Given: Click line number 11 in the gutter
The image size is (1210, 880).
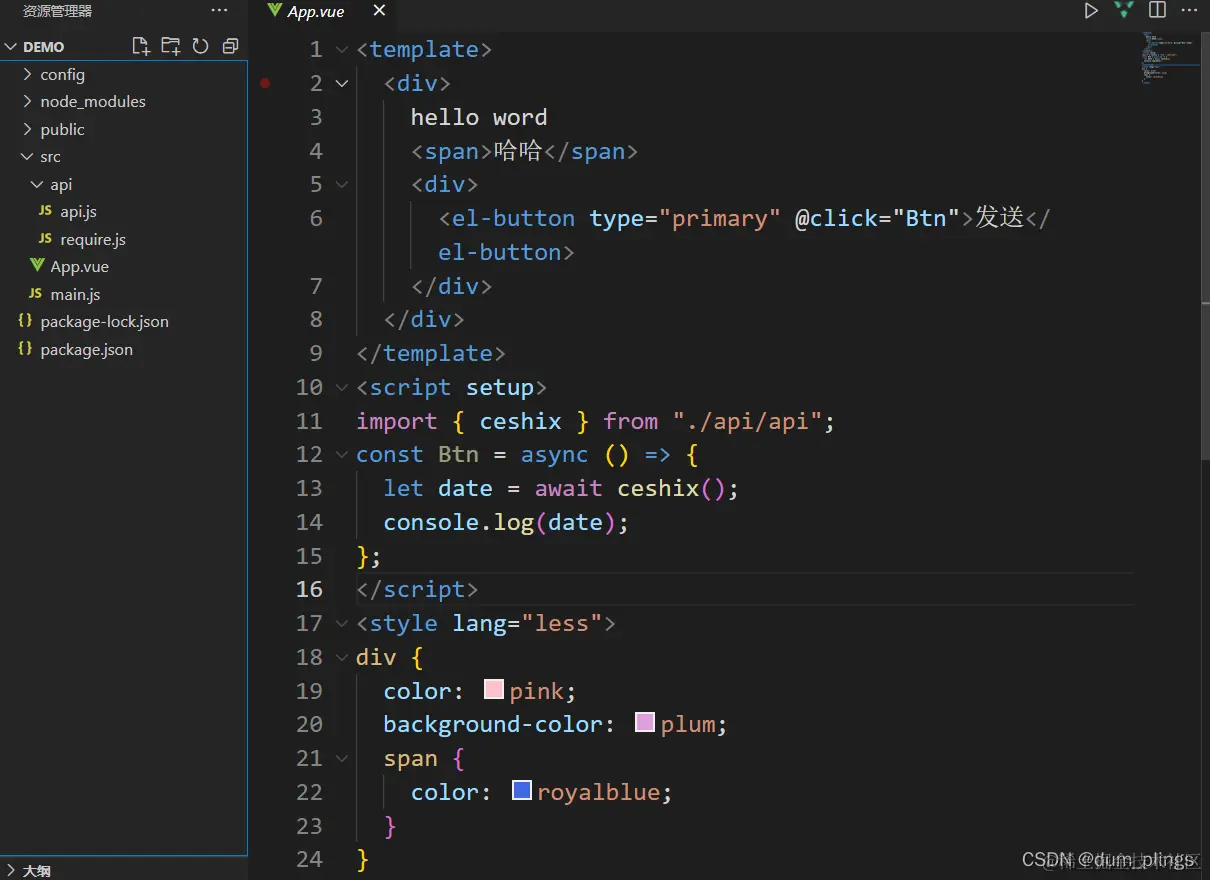Looking at the screenshot, I should [x=310, y=421].
